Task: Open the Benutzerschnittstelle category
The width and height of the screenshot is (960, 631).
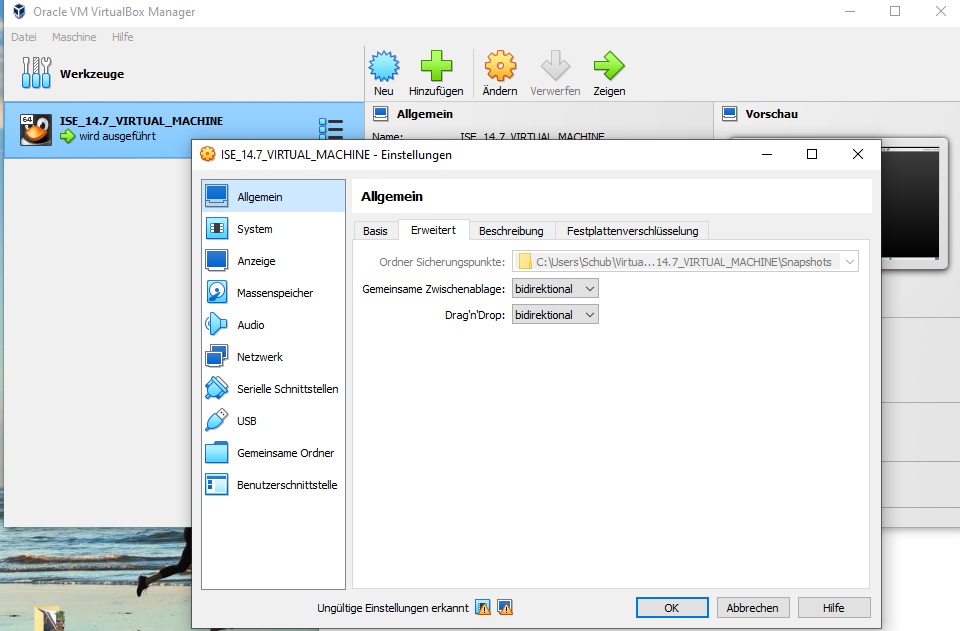Action: coord(274,485)
